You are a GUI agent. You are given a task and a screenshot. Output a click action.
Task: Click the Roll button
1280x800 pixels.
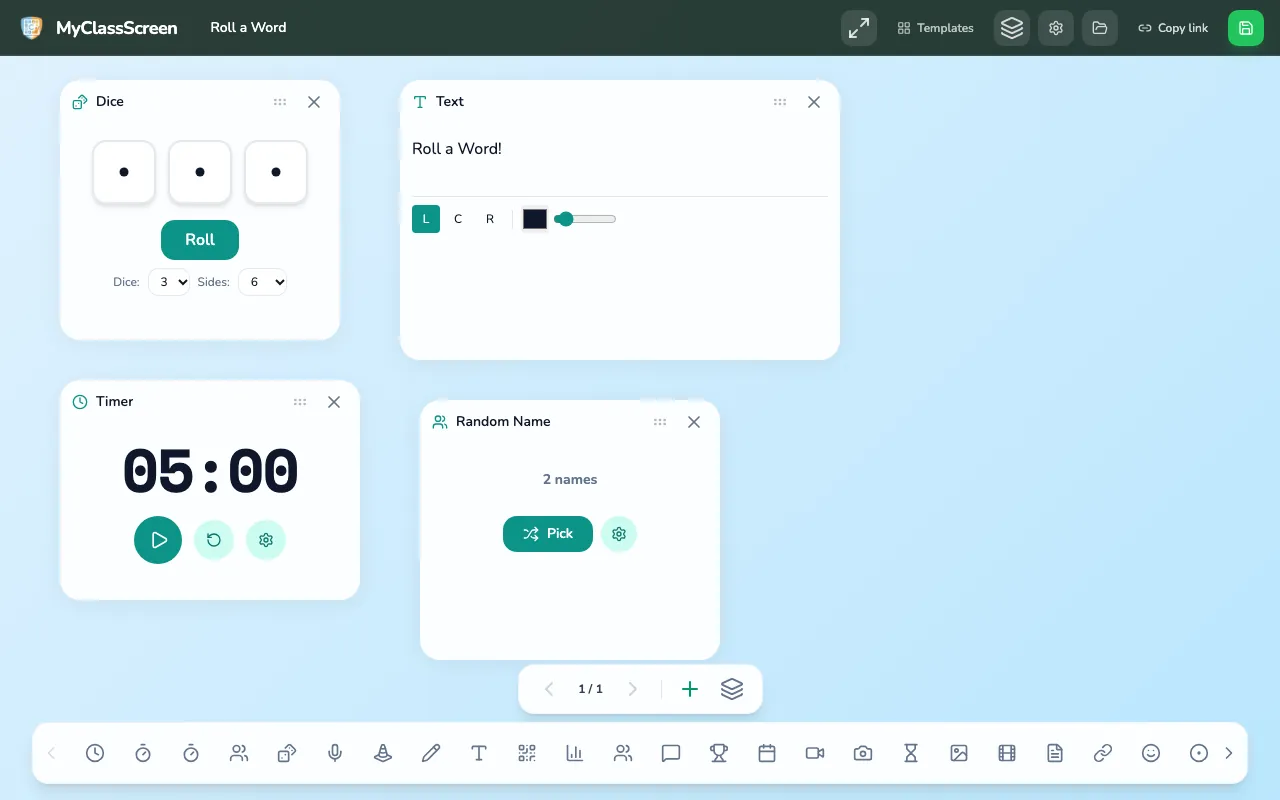point(200,240)
